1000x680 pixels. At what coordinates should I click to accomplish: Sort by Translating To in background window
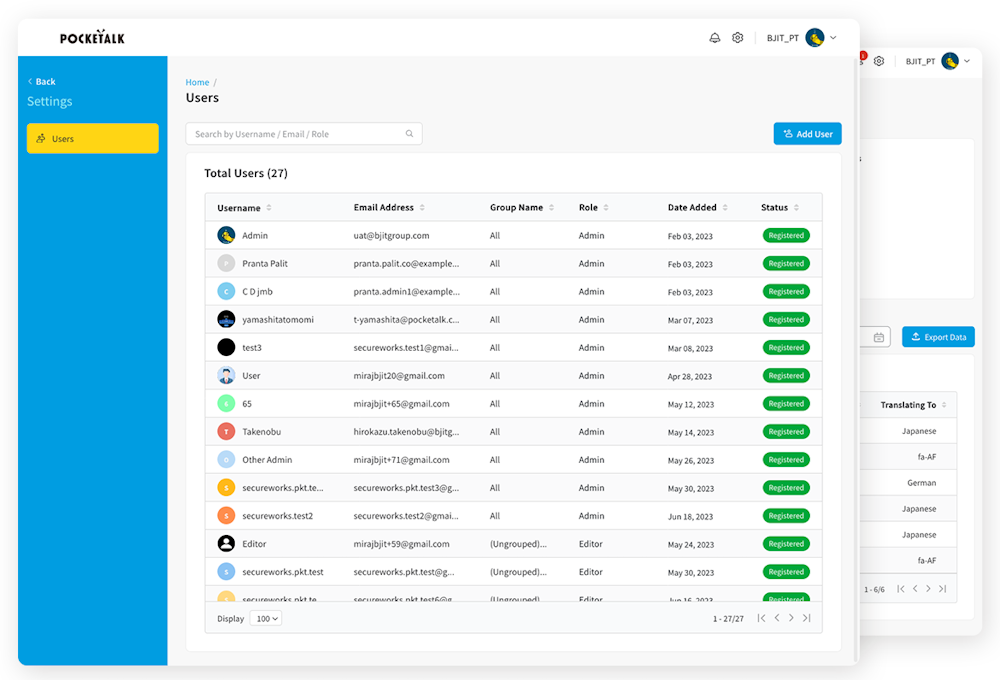[x=944, y=405]
